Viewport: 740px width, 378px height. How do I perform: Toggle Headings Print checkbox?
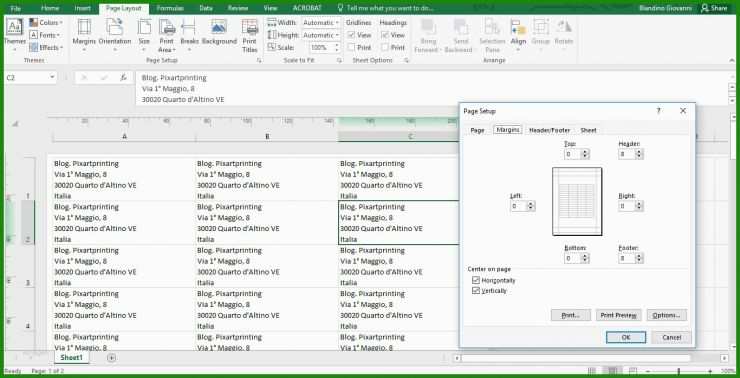click(385, 47)
